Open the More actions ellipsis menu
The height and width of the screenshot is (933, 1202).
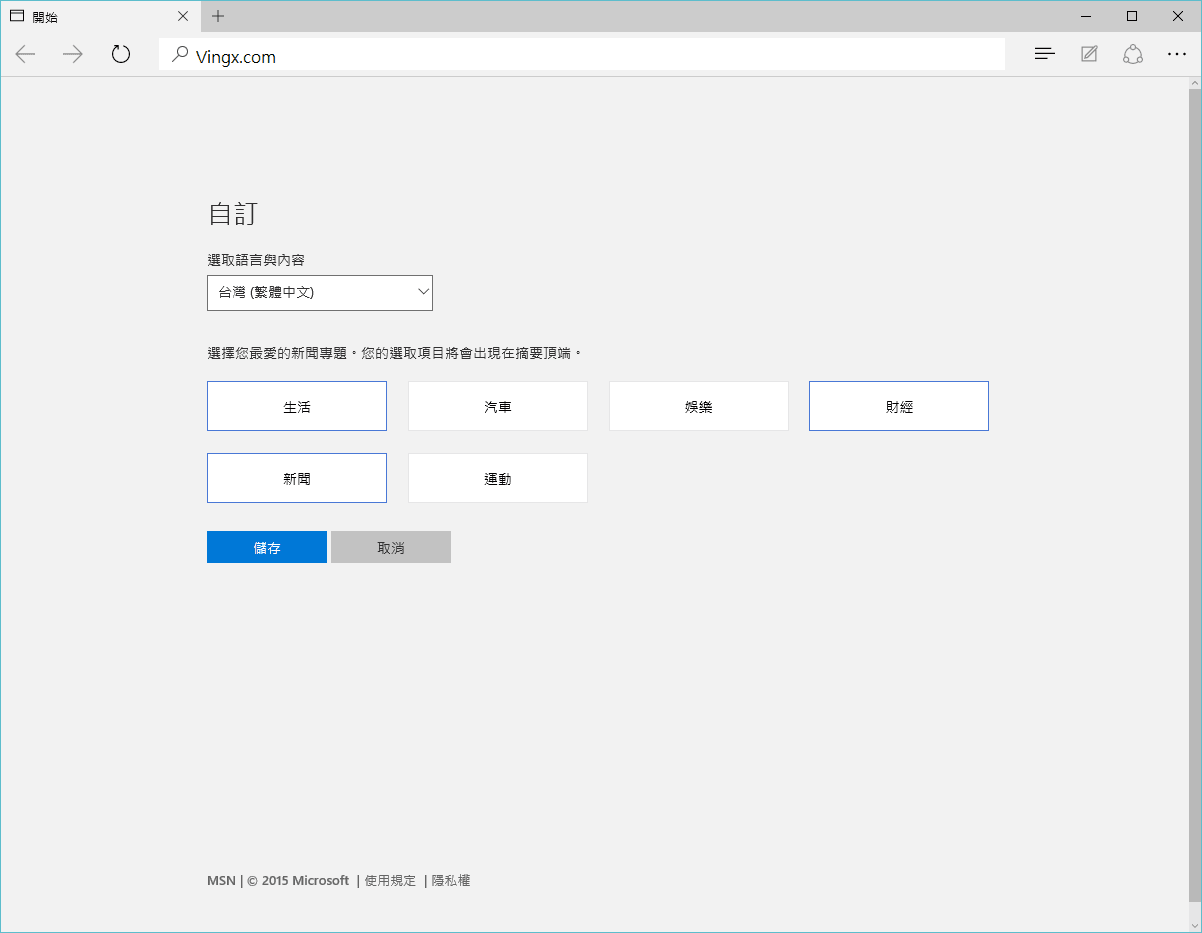pyautogui.click(x=1177, y=54)
